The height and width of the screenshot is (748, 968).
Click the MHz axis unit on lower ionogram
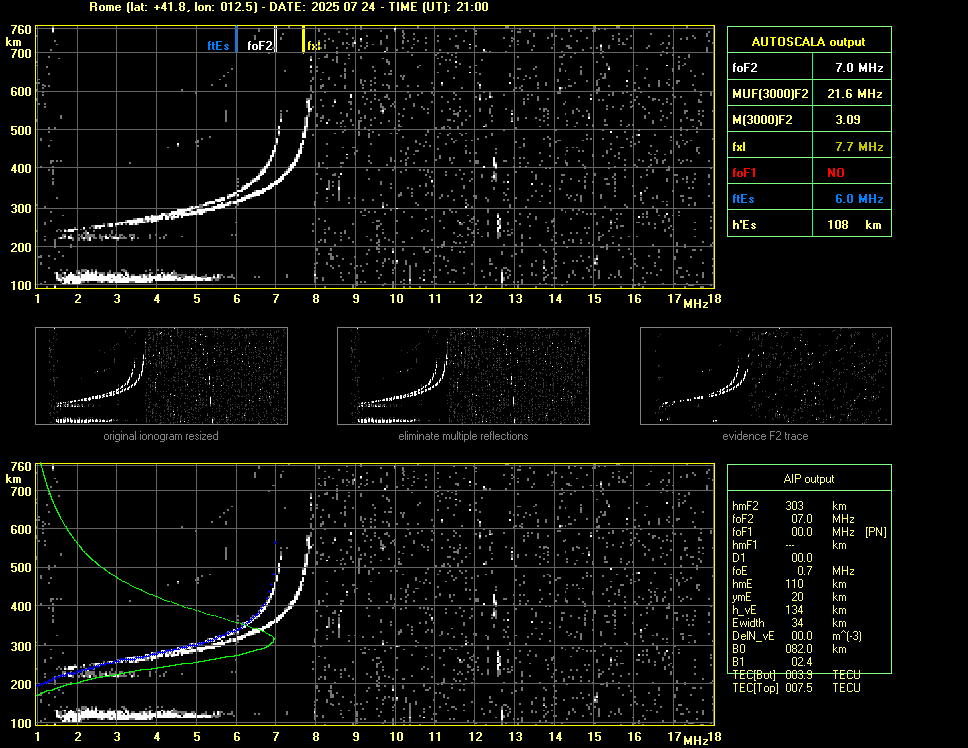tap(695, 740)
